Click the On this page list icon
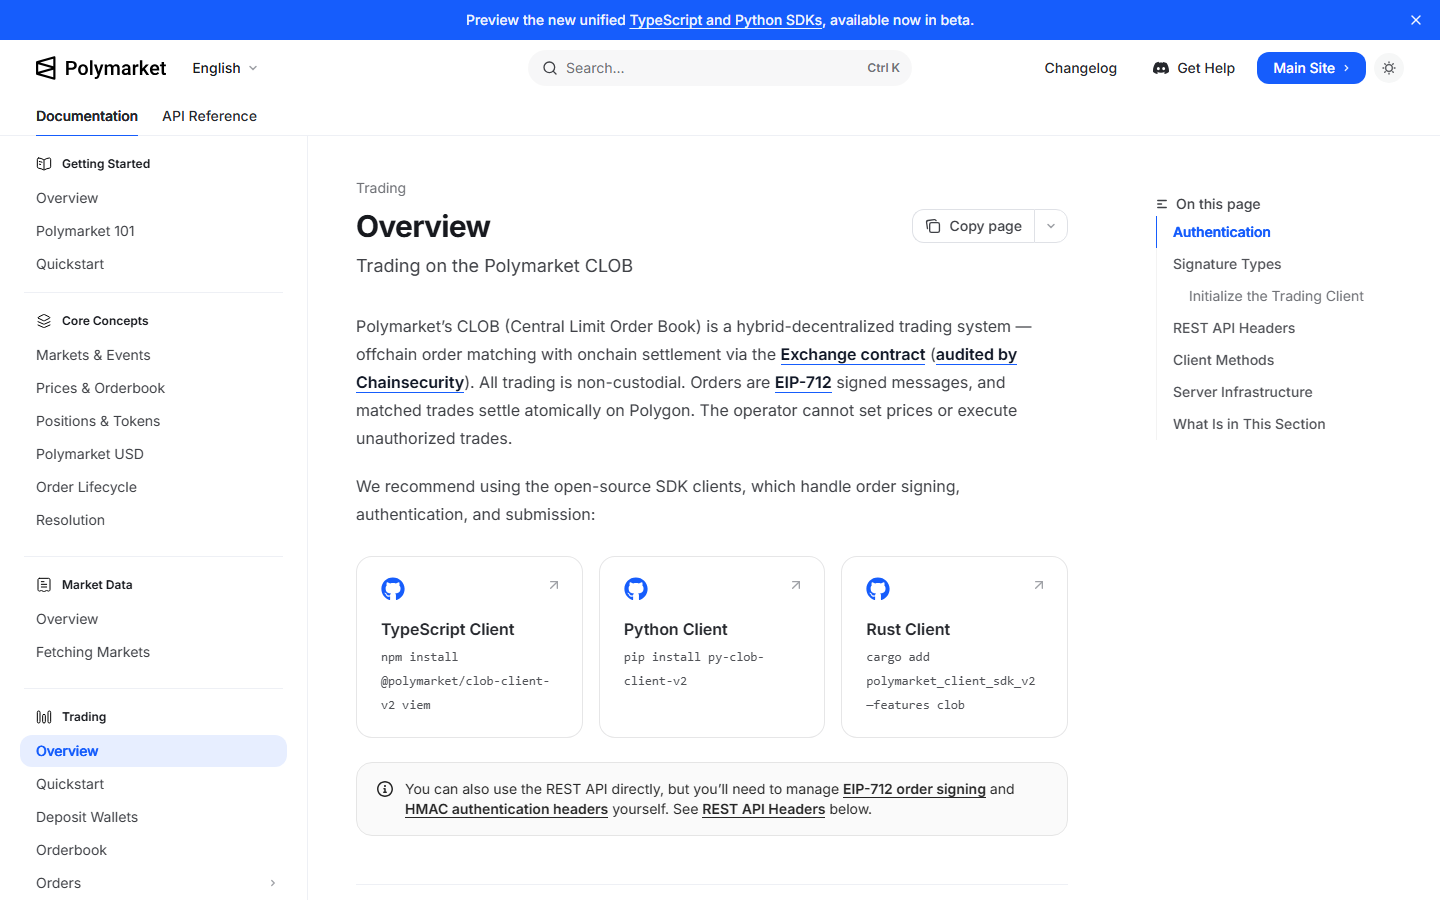This screenshot has height=900, width=1440. [1162, 204]
